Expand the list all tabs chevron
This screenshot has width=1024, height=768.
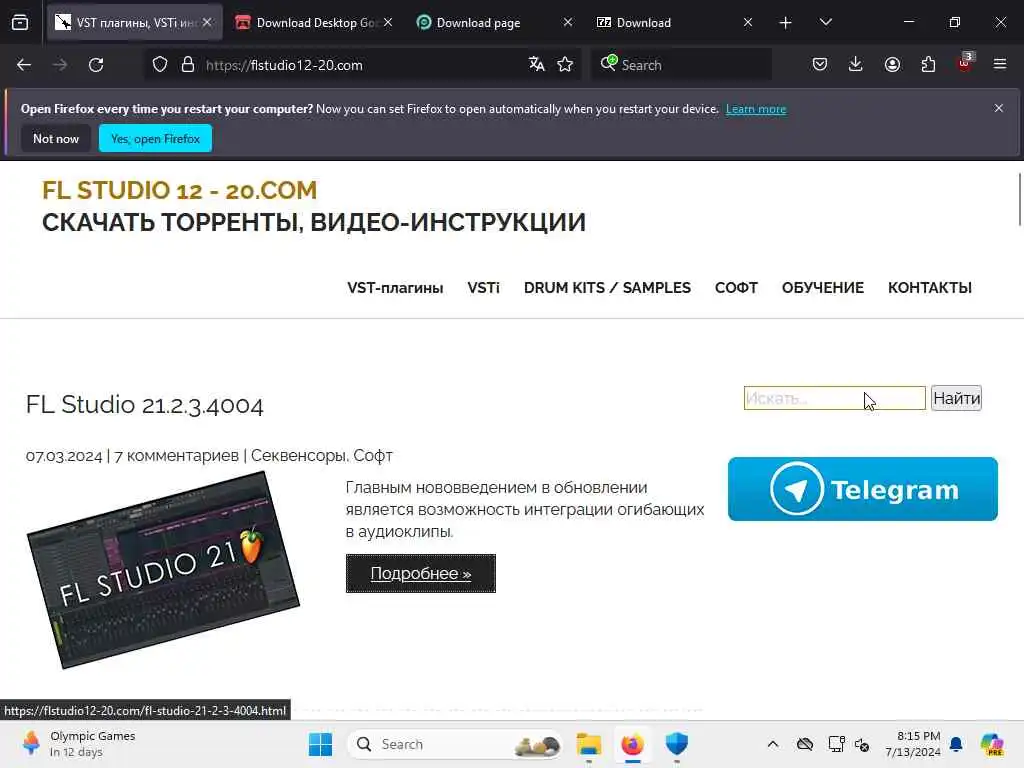(825, 23)
